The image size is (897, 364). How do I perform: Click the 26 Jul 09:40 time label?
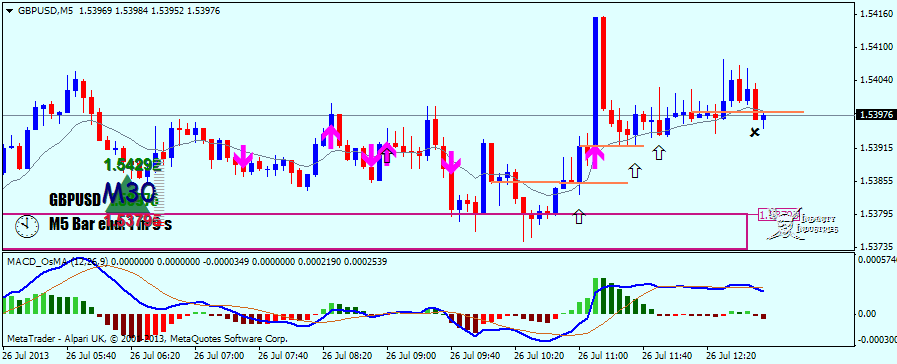(x=474, y=355)
